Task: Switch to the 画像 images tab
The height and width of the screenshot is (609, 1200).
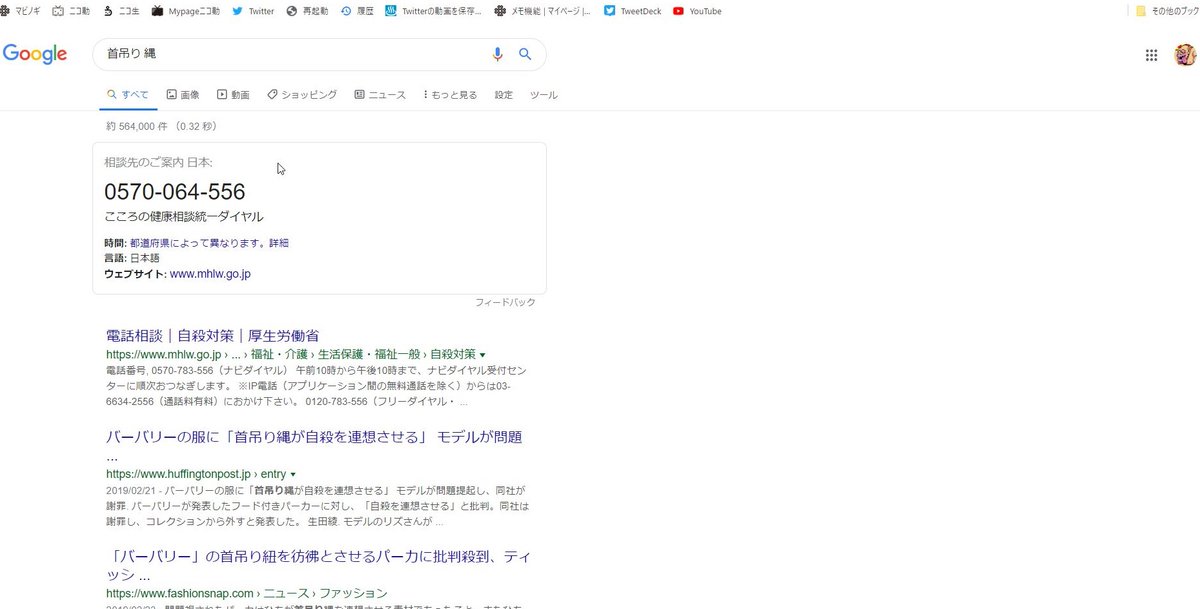Action: (183, 95)
